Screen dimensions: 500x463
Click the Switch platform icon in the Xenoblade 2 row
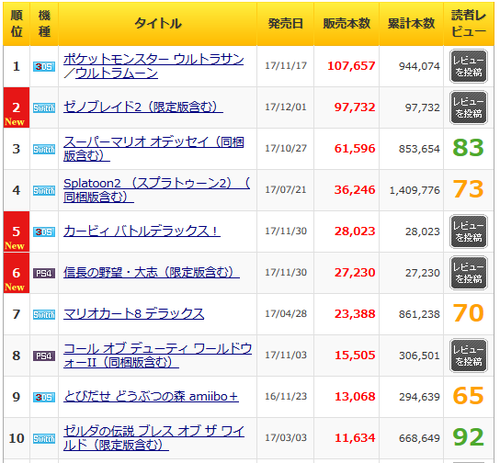44,108
